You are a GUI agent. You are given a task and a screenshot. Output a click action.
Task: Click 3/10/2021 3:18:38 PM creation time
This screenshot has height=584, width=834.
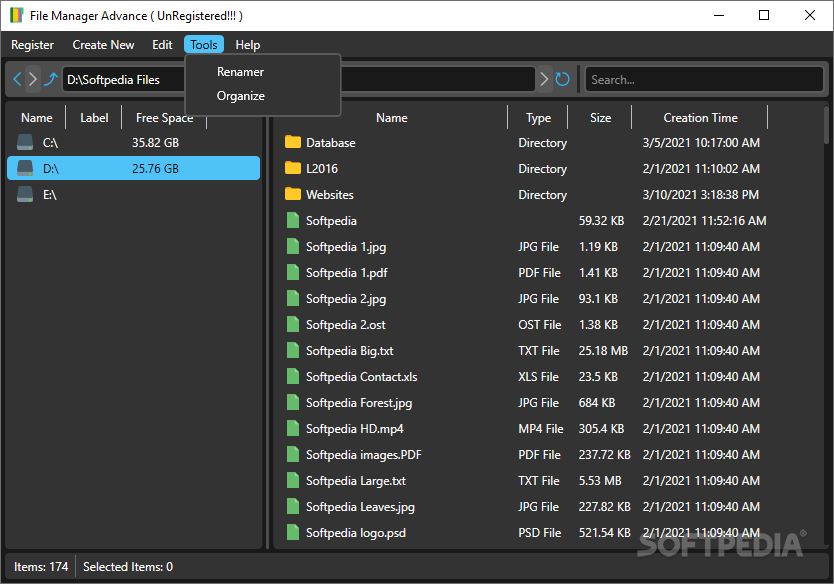tap(700, 195)
